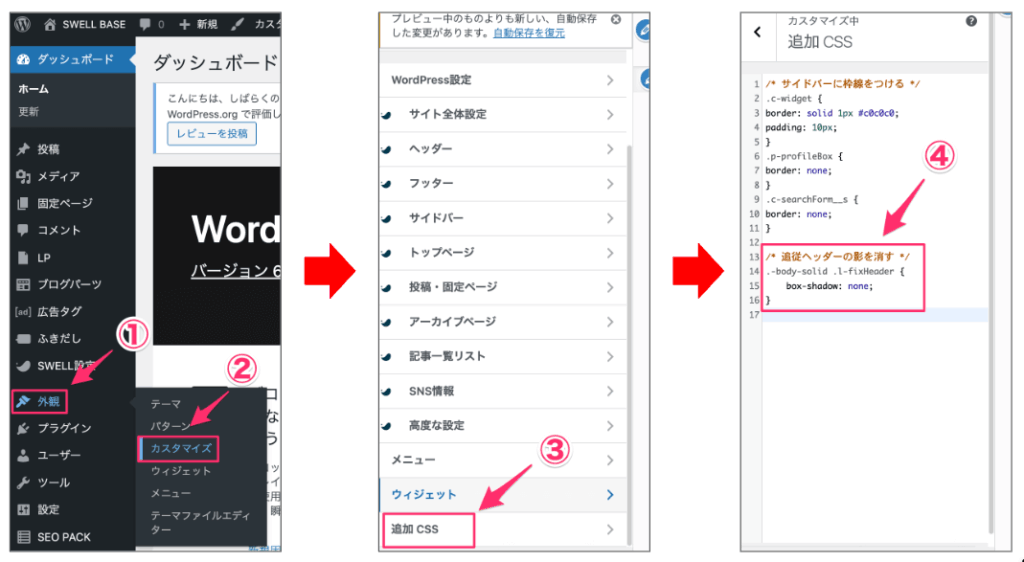
Task: Choose カスタマイズ from the 外観 submenu
Action: pyautogui.click(x=180, y=447)
